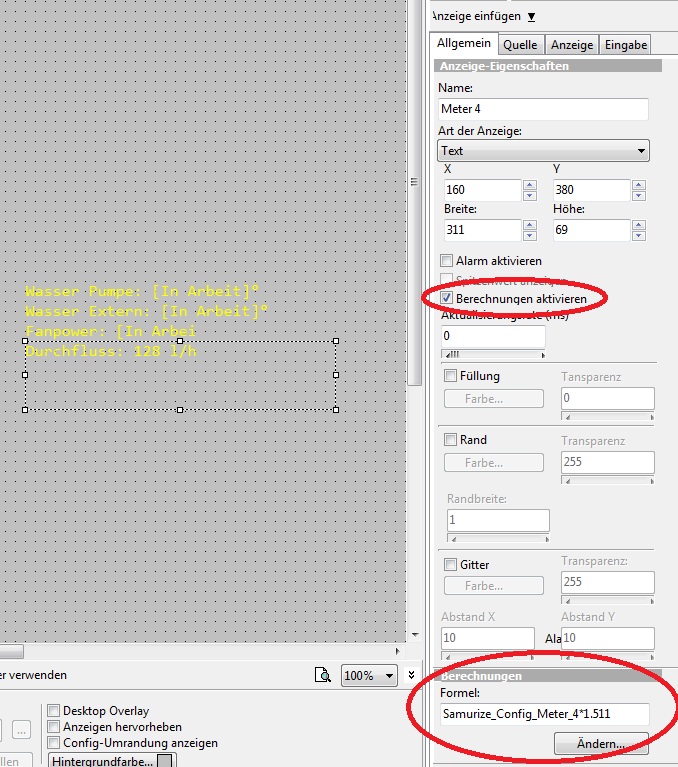Screen dimensions: 678x767
Task: Click the Farbe button under Gitter
Action: [494, 586]
